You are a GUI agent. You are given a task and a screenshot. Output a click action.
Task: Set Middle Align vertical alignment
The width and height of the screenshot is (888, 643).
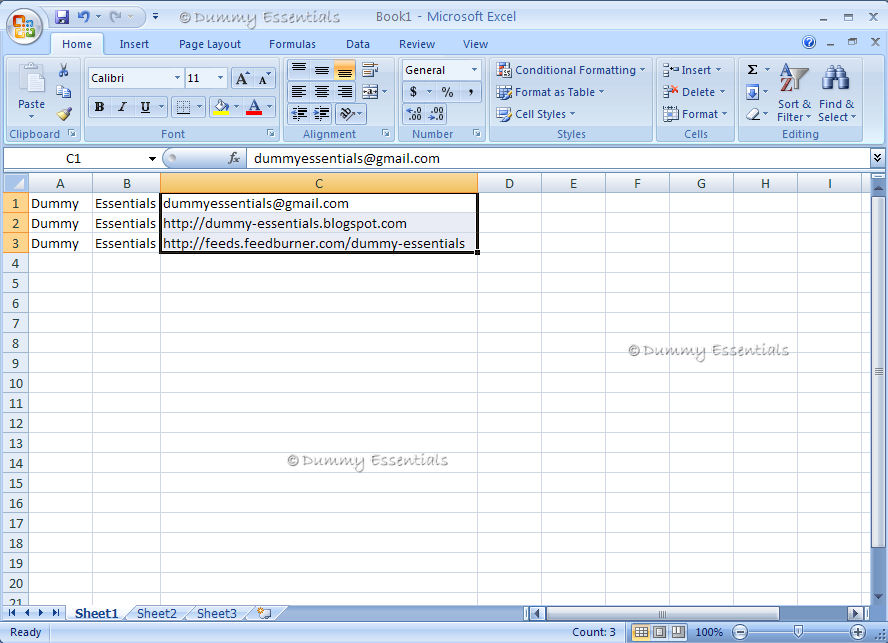(x=322, y=70)
